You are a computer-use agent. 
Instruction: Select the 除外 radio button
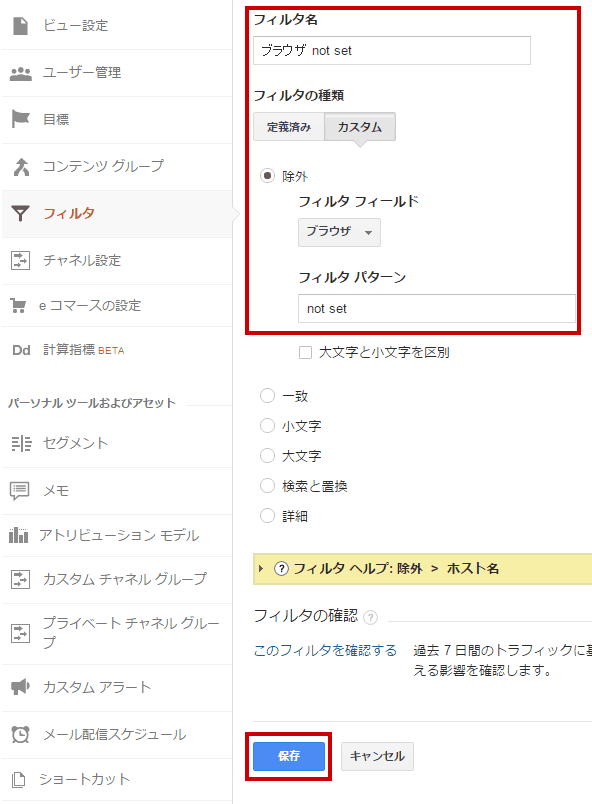(x=267, y=176)
